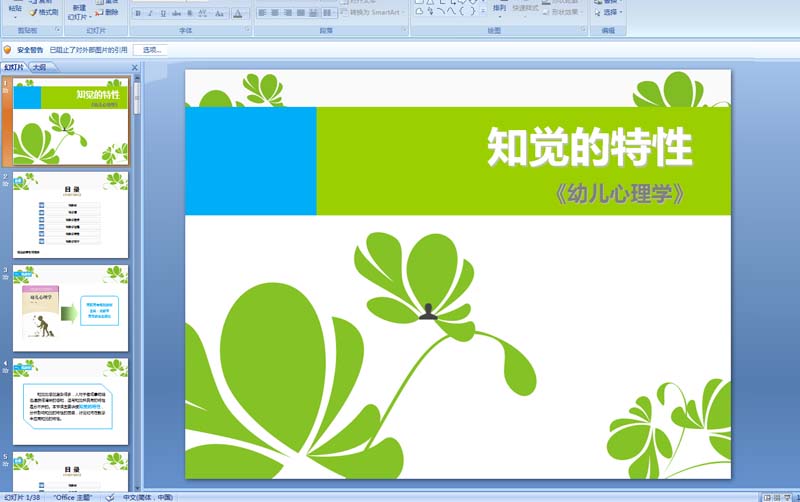Select slide 2 table of contents thumbnail
This screenshot has height=502, width=800.
point(70,215)
